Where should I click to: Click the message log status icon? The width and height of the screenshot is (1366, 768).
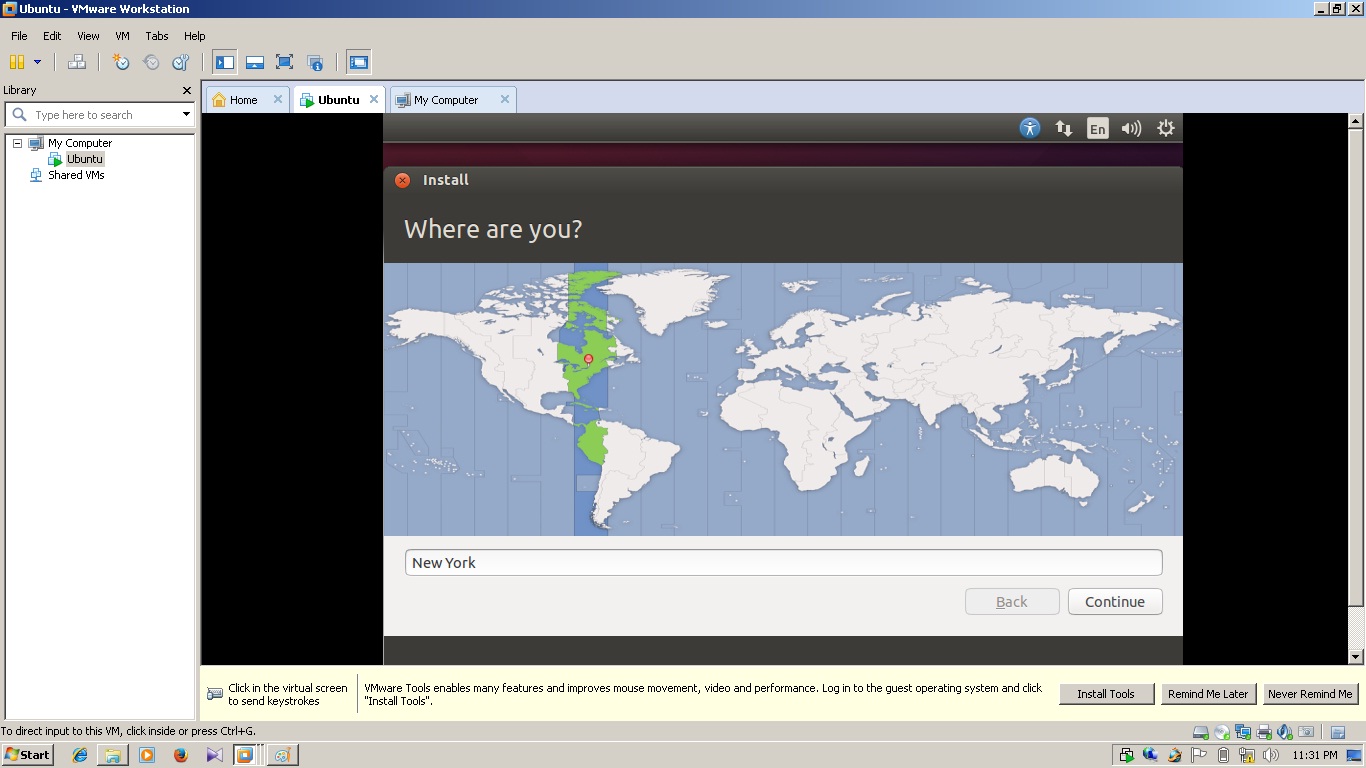[x=1339, y=732]
